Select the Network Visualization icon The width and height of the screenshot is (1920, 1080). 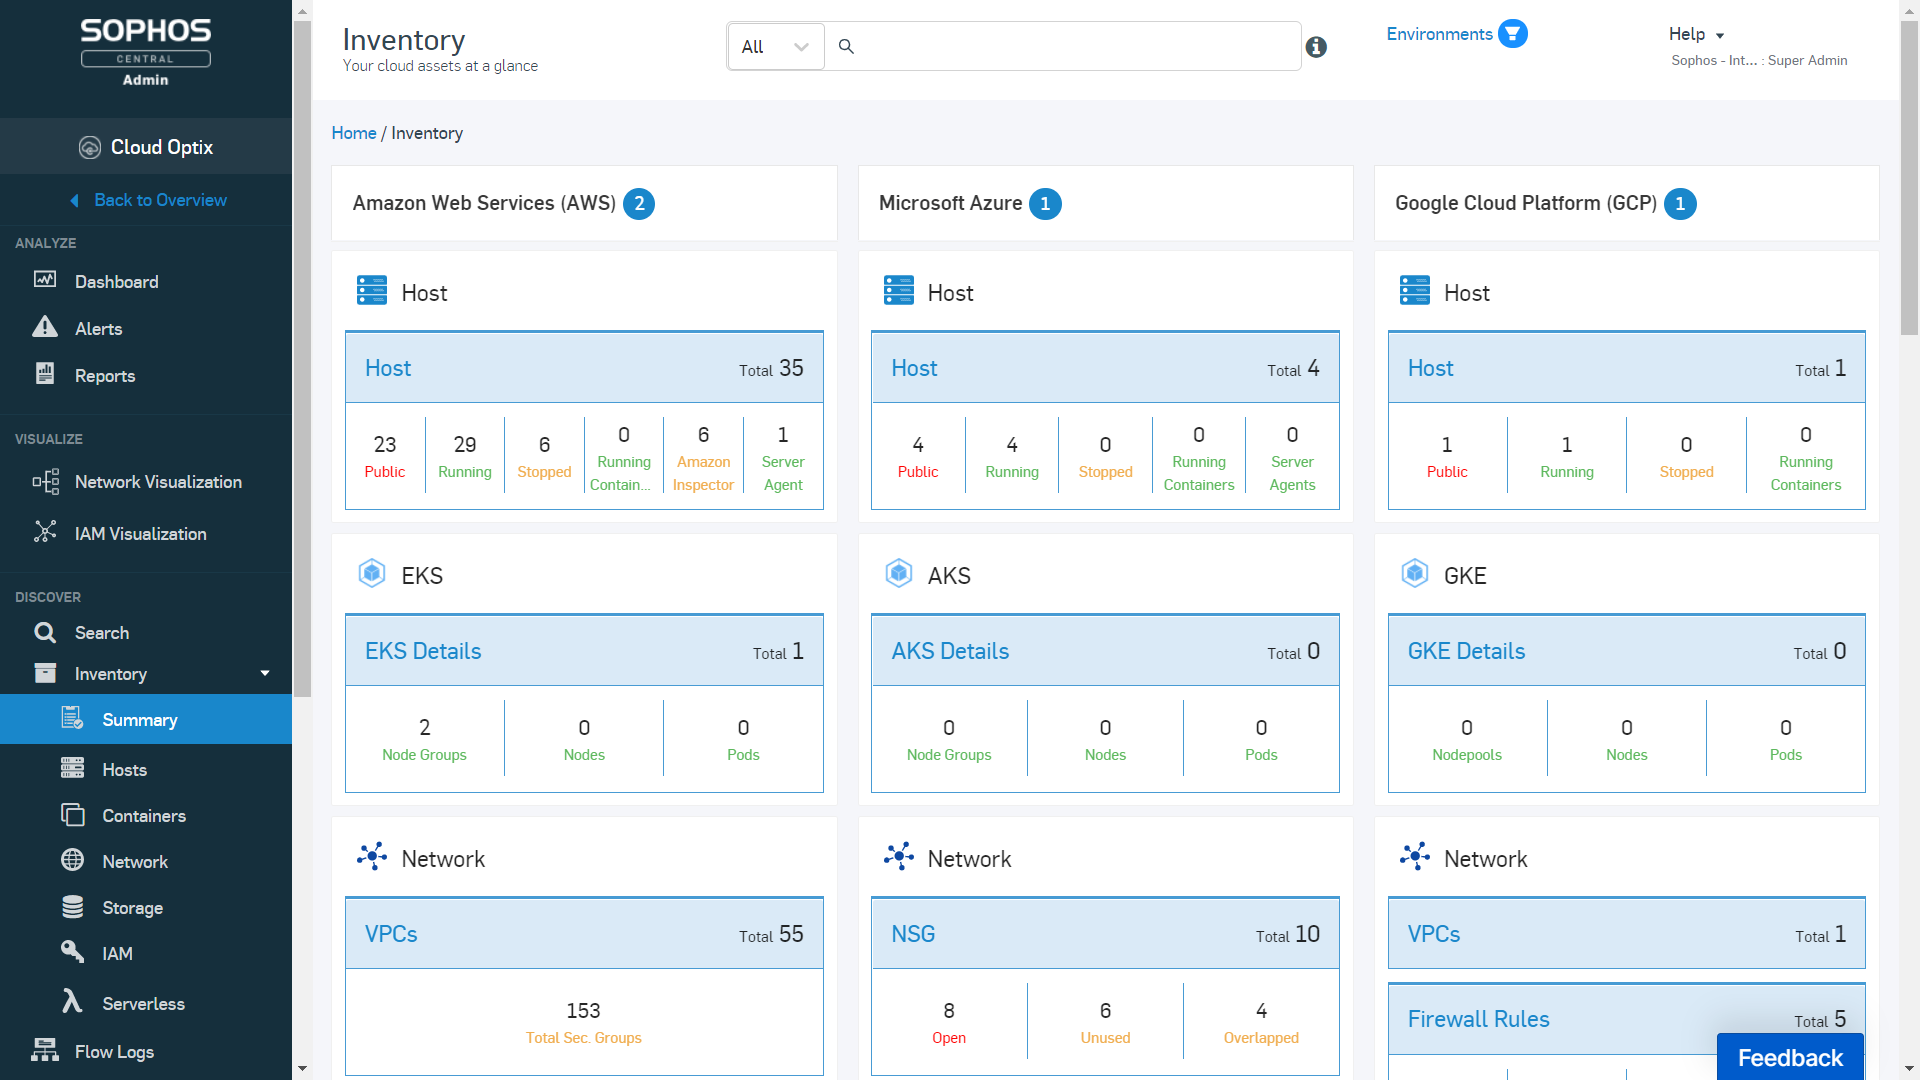click(x=46, y=481)
